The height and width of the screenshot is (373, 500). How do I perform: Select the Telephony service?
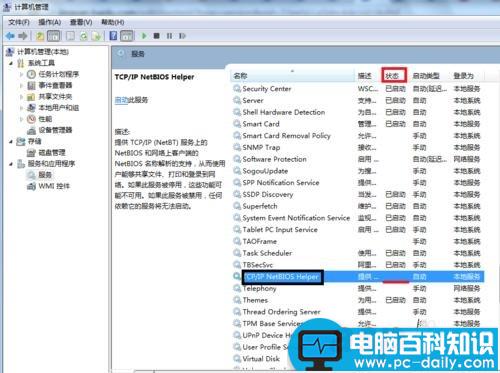[x=259, y=288]
